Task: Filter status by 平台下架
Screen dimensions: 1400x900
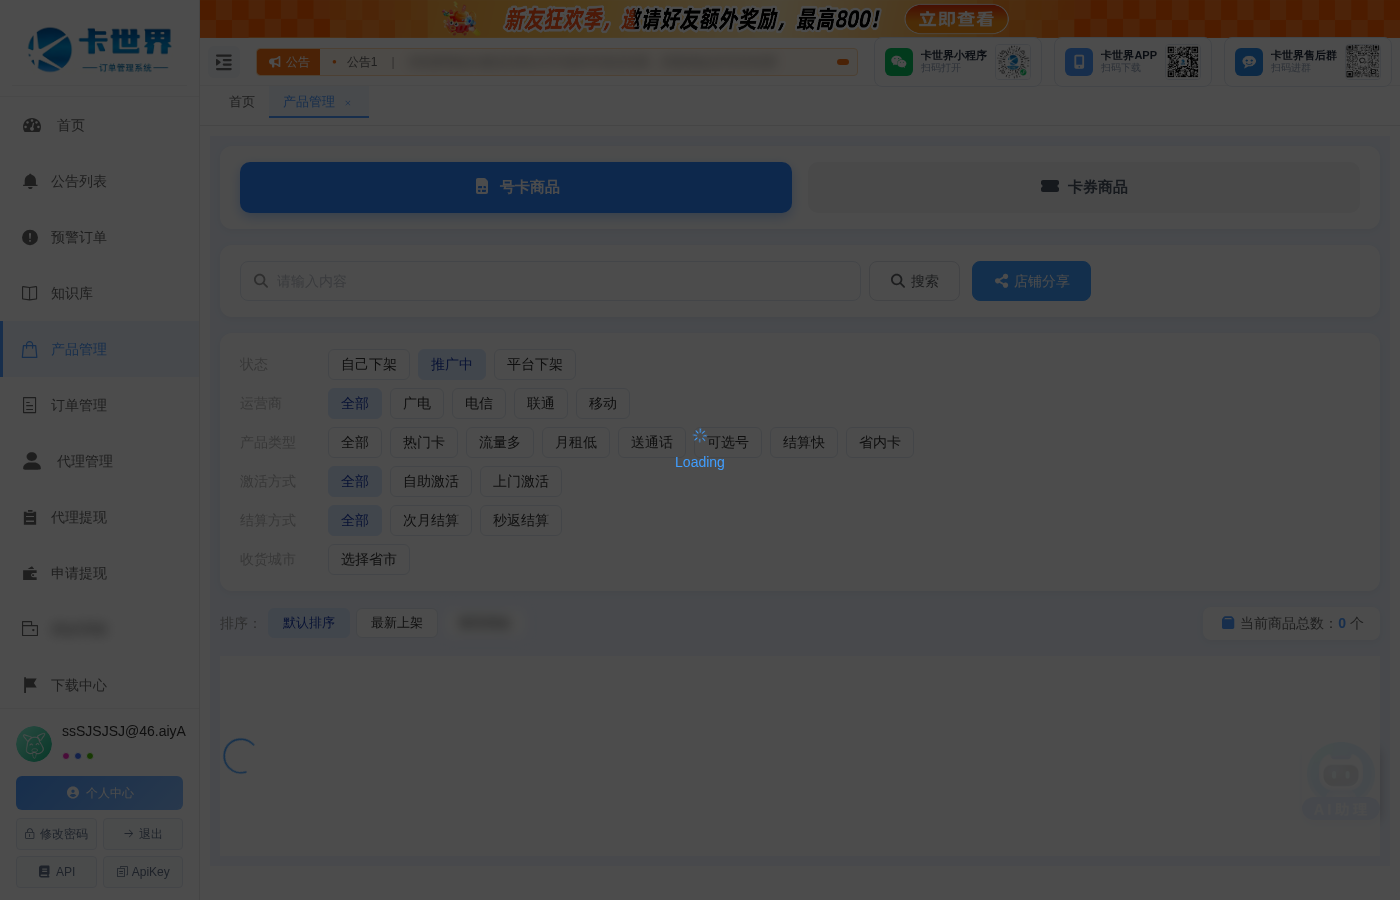Action: [x=535, y=365]
